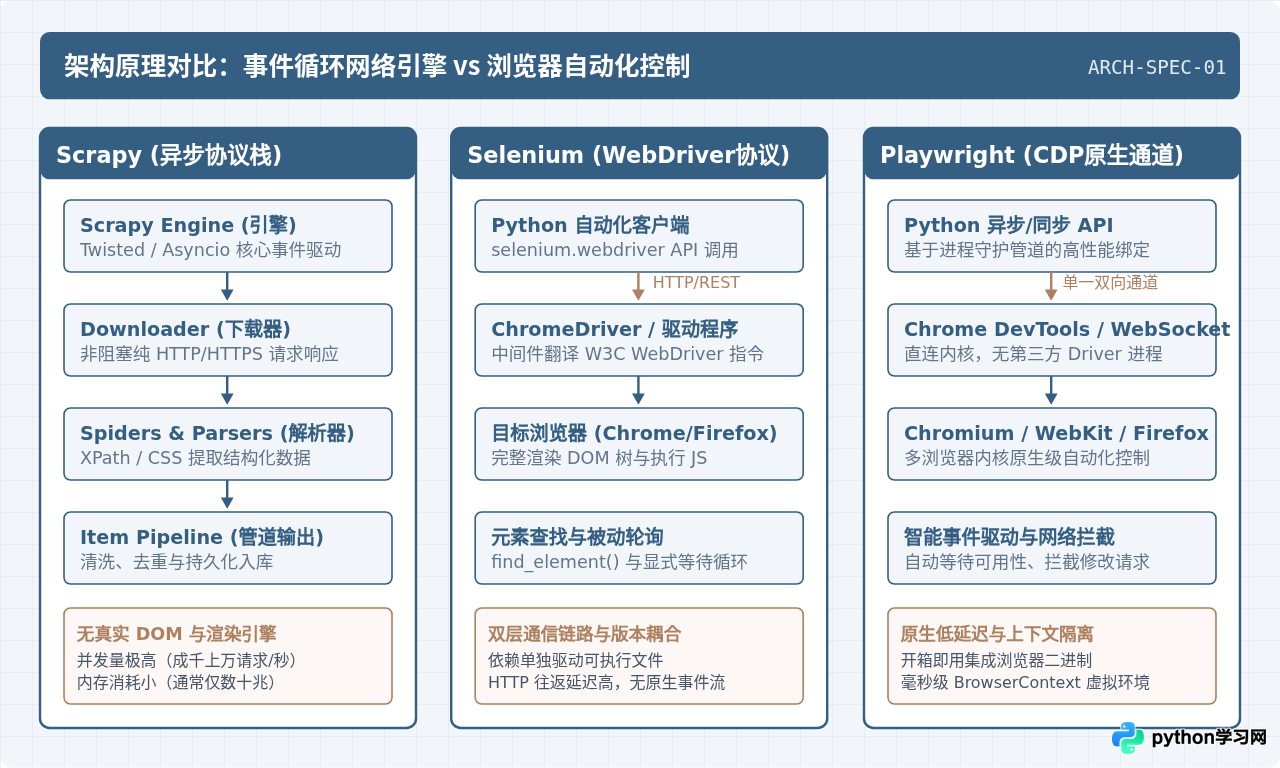Click the "单一双向通道" arrow label

point(1111,283)
